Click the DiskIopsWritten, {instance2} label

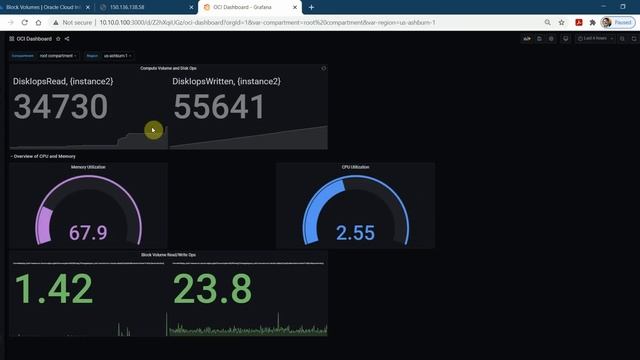click(x=227, y=81)
